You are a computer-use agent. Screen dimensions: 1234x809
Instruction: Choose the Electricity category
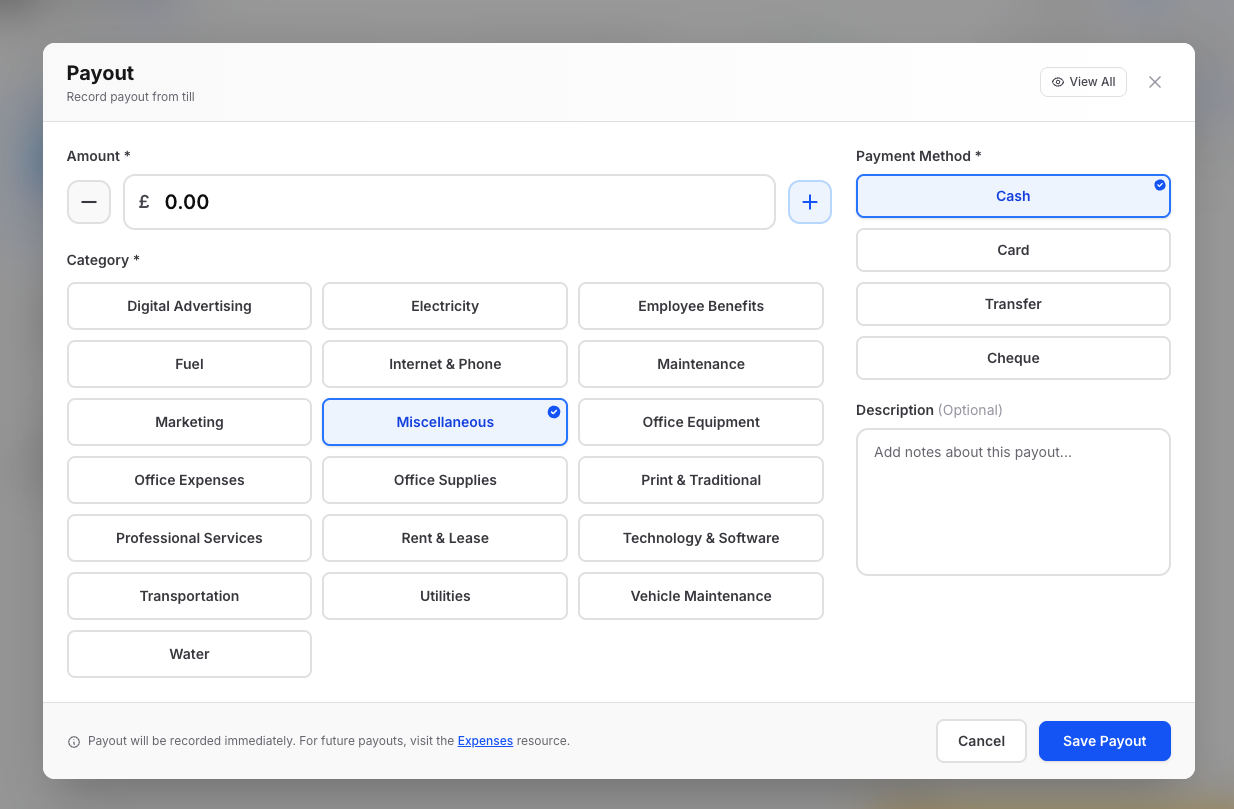pyautogui.click(x=445, y=306)
